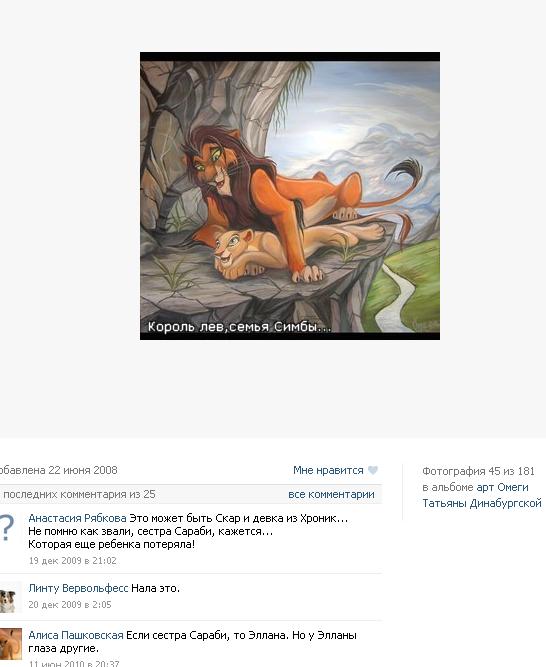This screenshot has height=667, width=546.
Task: Click the timestamp 20 дек 2009 в 2:05
Action: [x=70, y=604]
